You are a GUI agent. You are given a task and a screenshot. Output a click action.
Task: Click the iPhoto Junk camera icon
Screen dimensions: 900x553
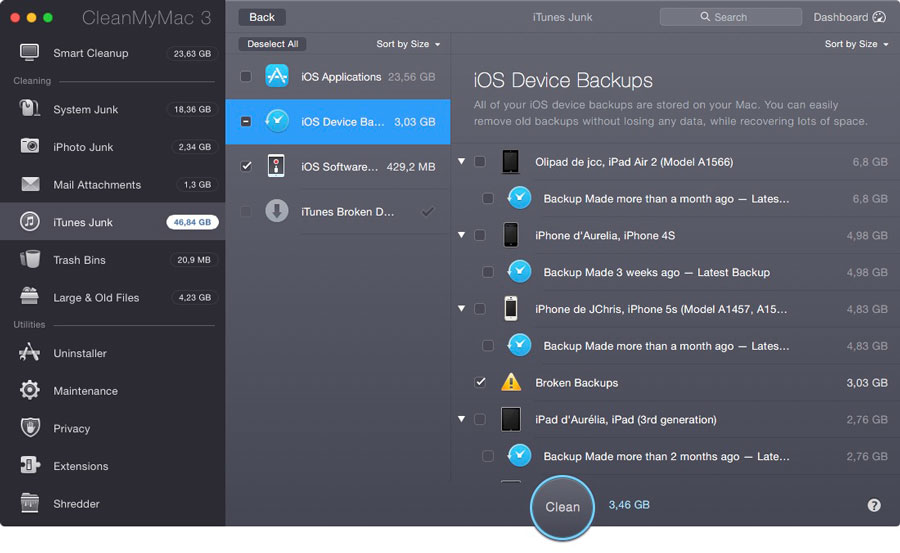click(30, 146)
